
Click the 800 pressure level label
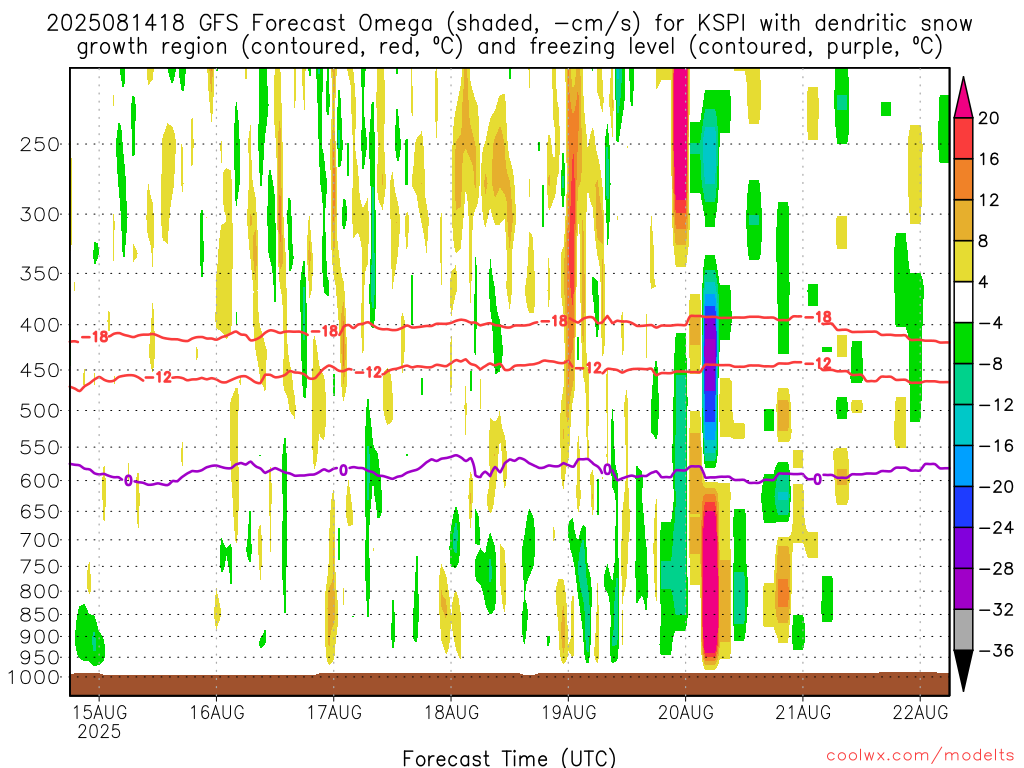click(x=40, y=592)
